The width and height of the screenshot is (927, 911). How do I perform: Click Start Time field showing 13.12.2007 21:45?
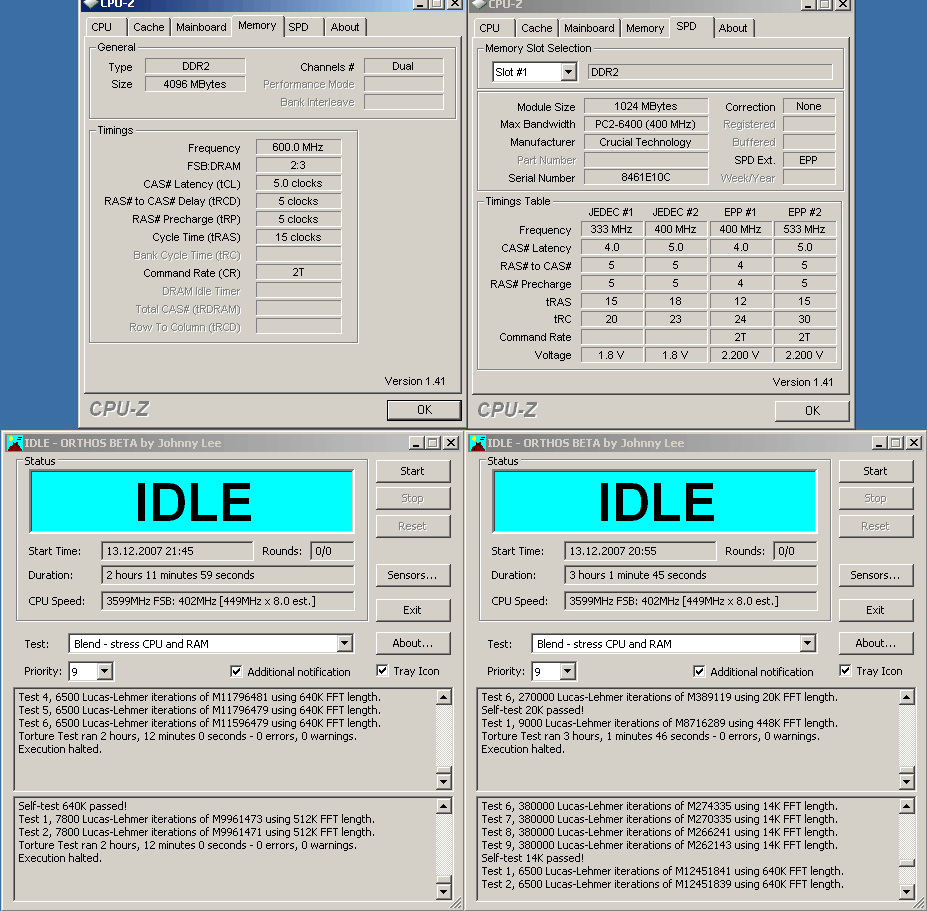[177, 551]
